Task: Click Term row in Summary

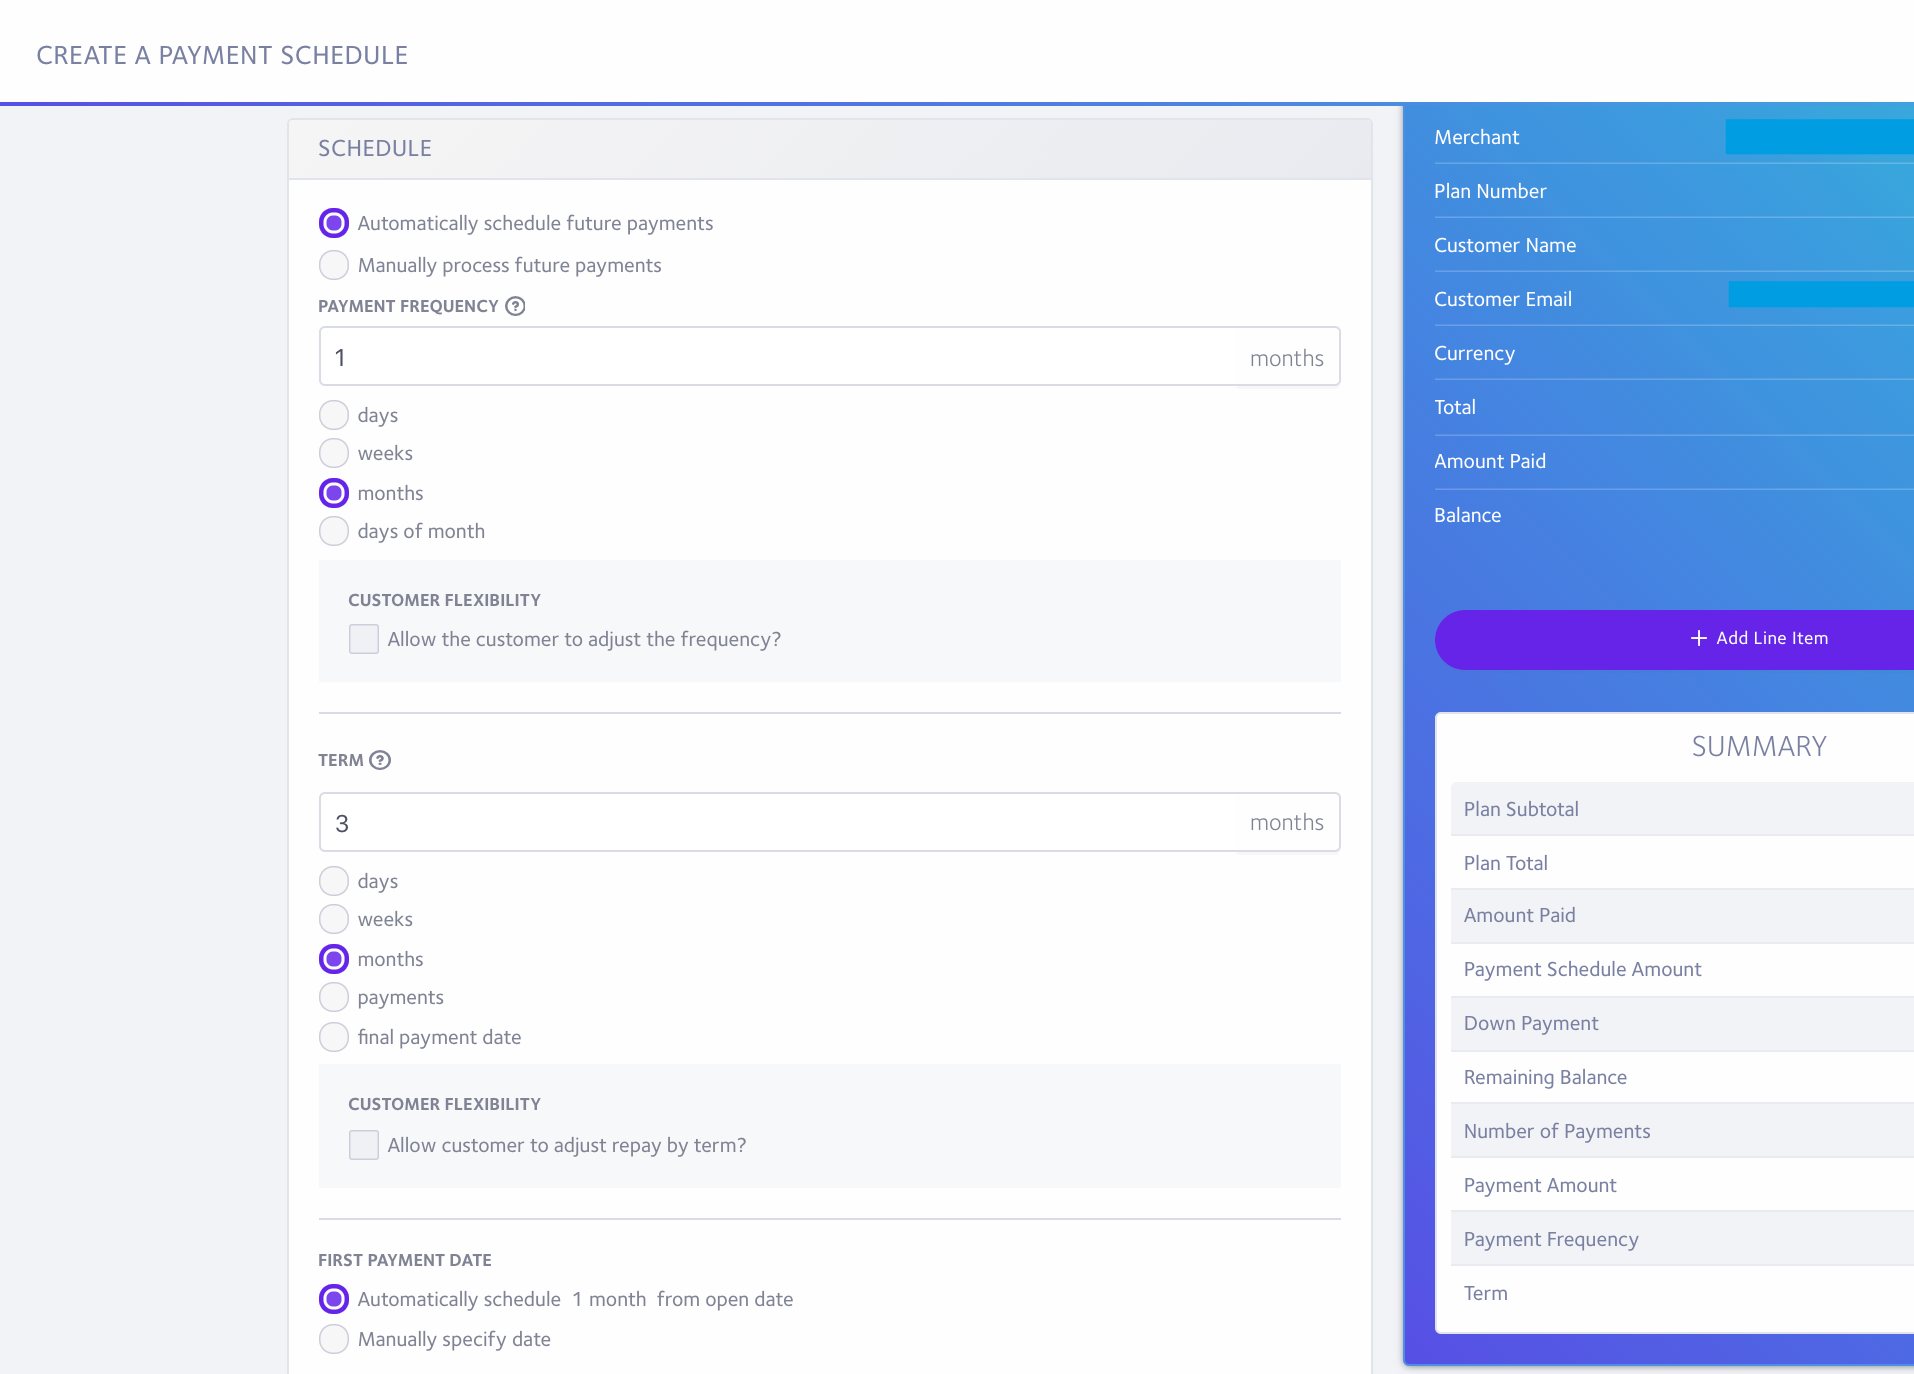Action: [1682, 1293]
